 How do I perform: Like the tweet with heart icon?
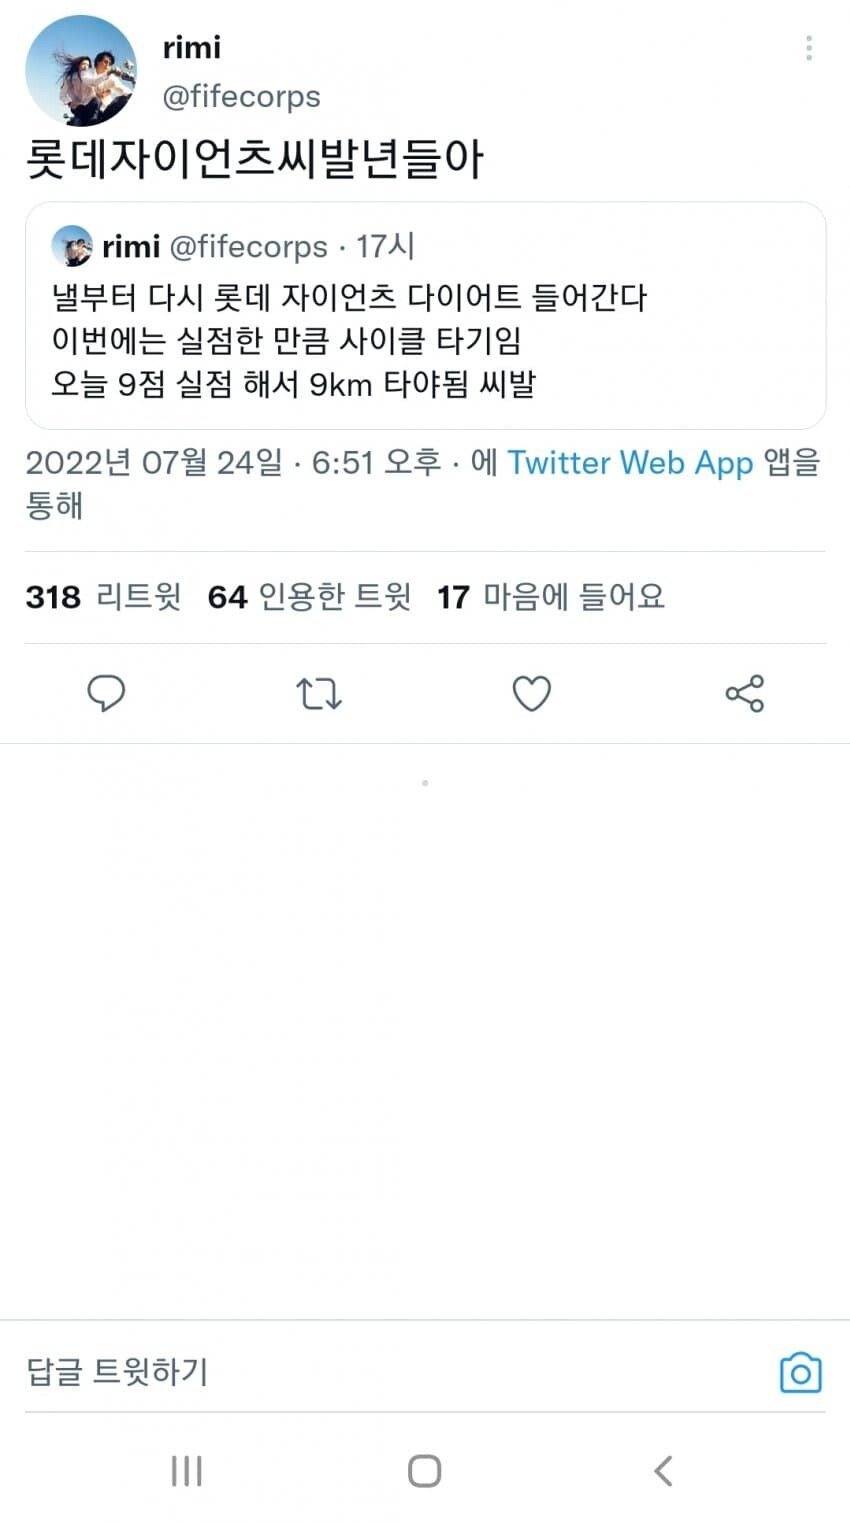[x=531, y=693]
